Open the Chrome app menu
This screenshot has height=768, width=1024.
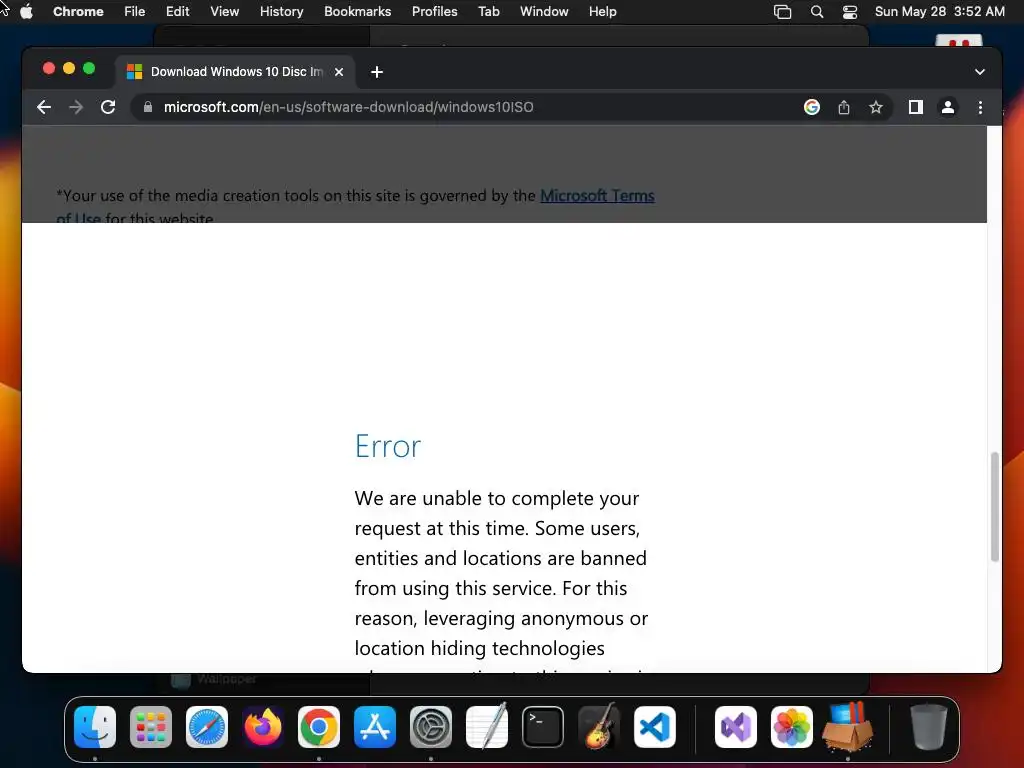point(78,11)
